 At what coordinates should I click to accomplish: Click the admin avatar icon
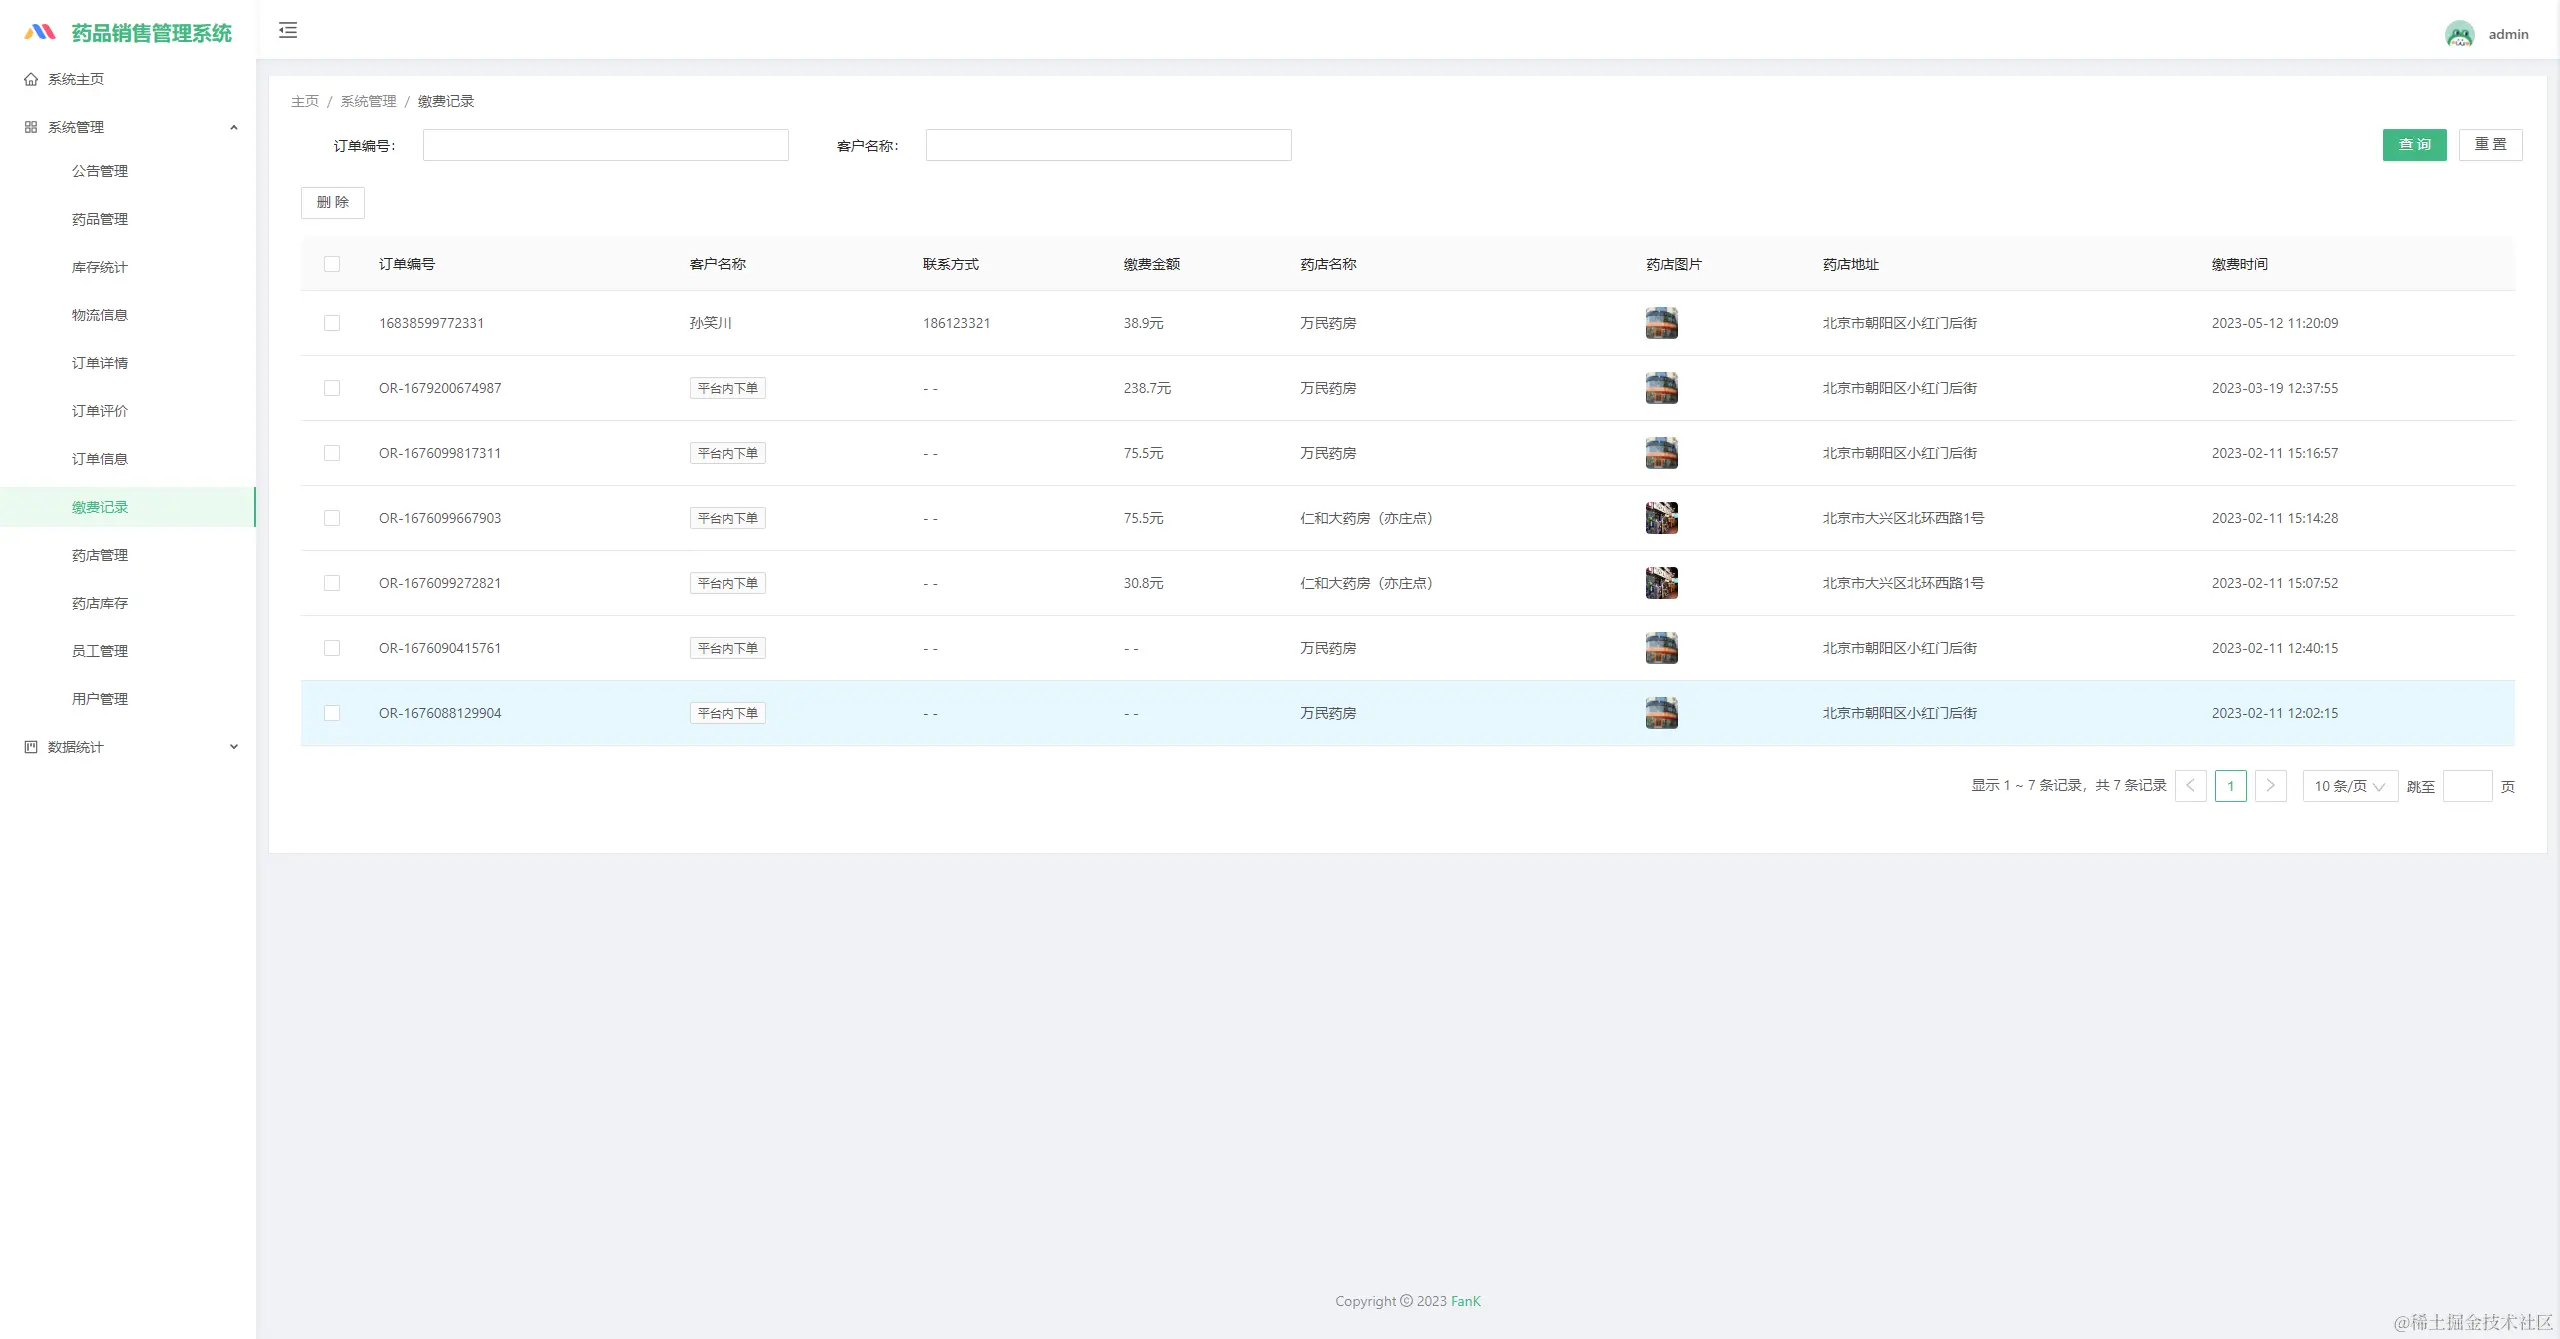click(x=2459, y=34)
